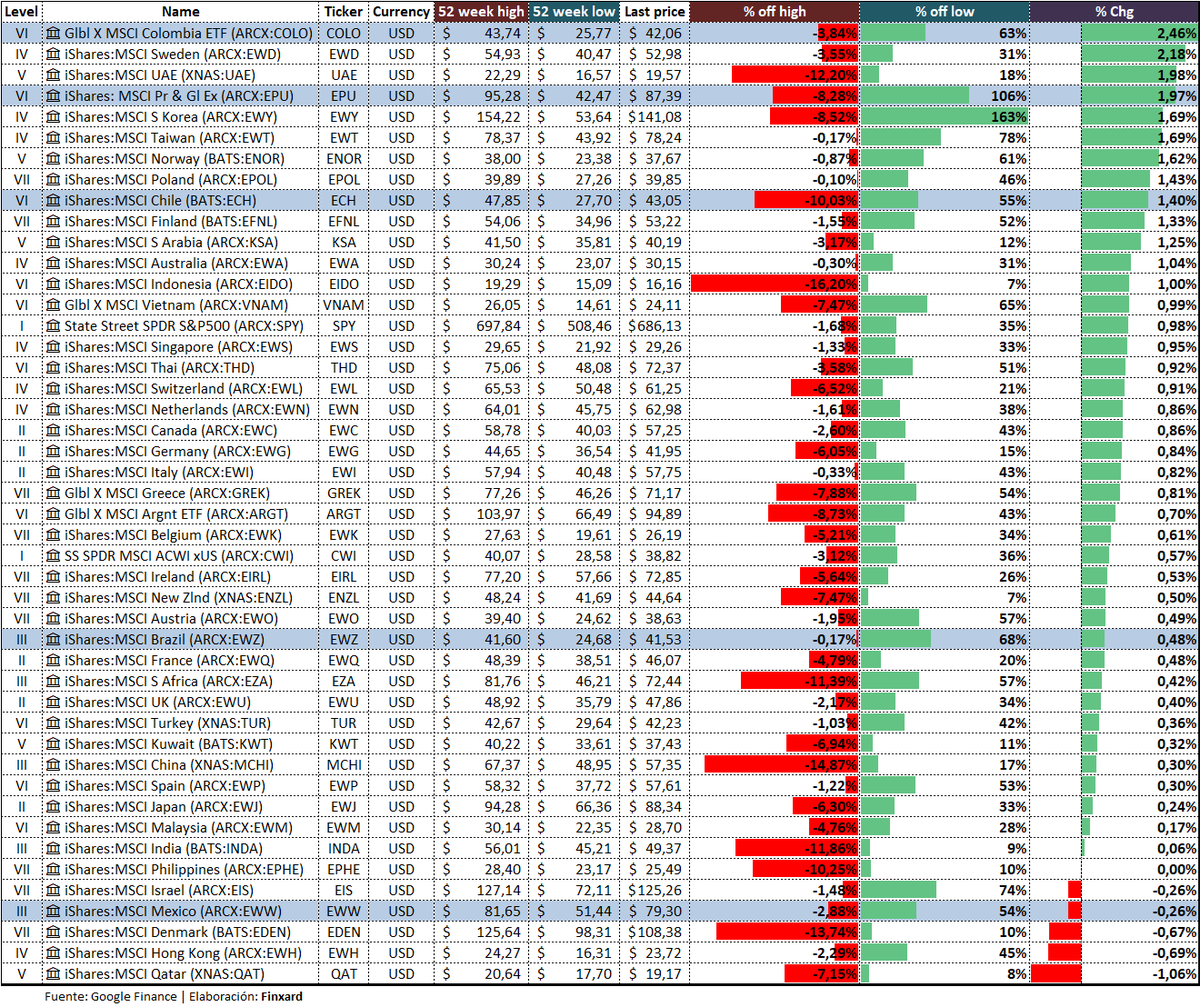Click the '$686,13' last price cell
The height and width of the screenshot is (1007, 1200).
654,326
